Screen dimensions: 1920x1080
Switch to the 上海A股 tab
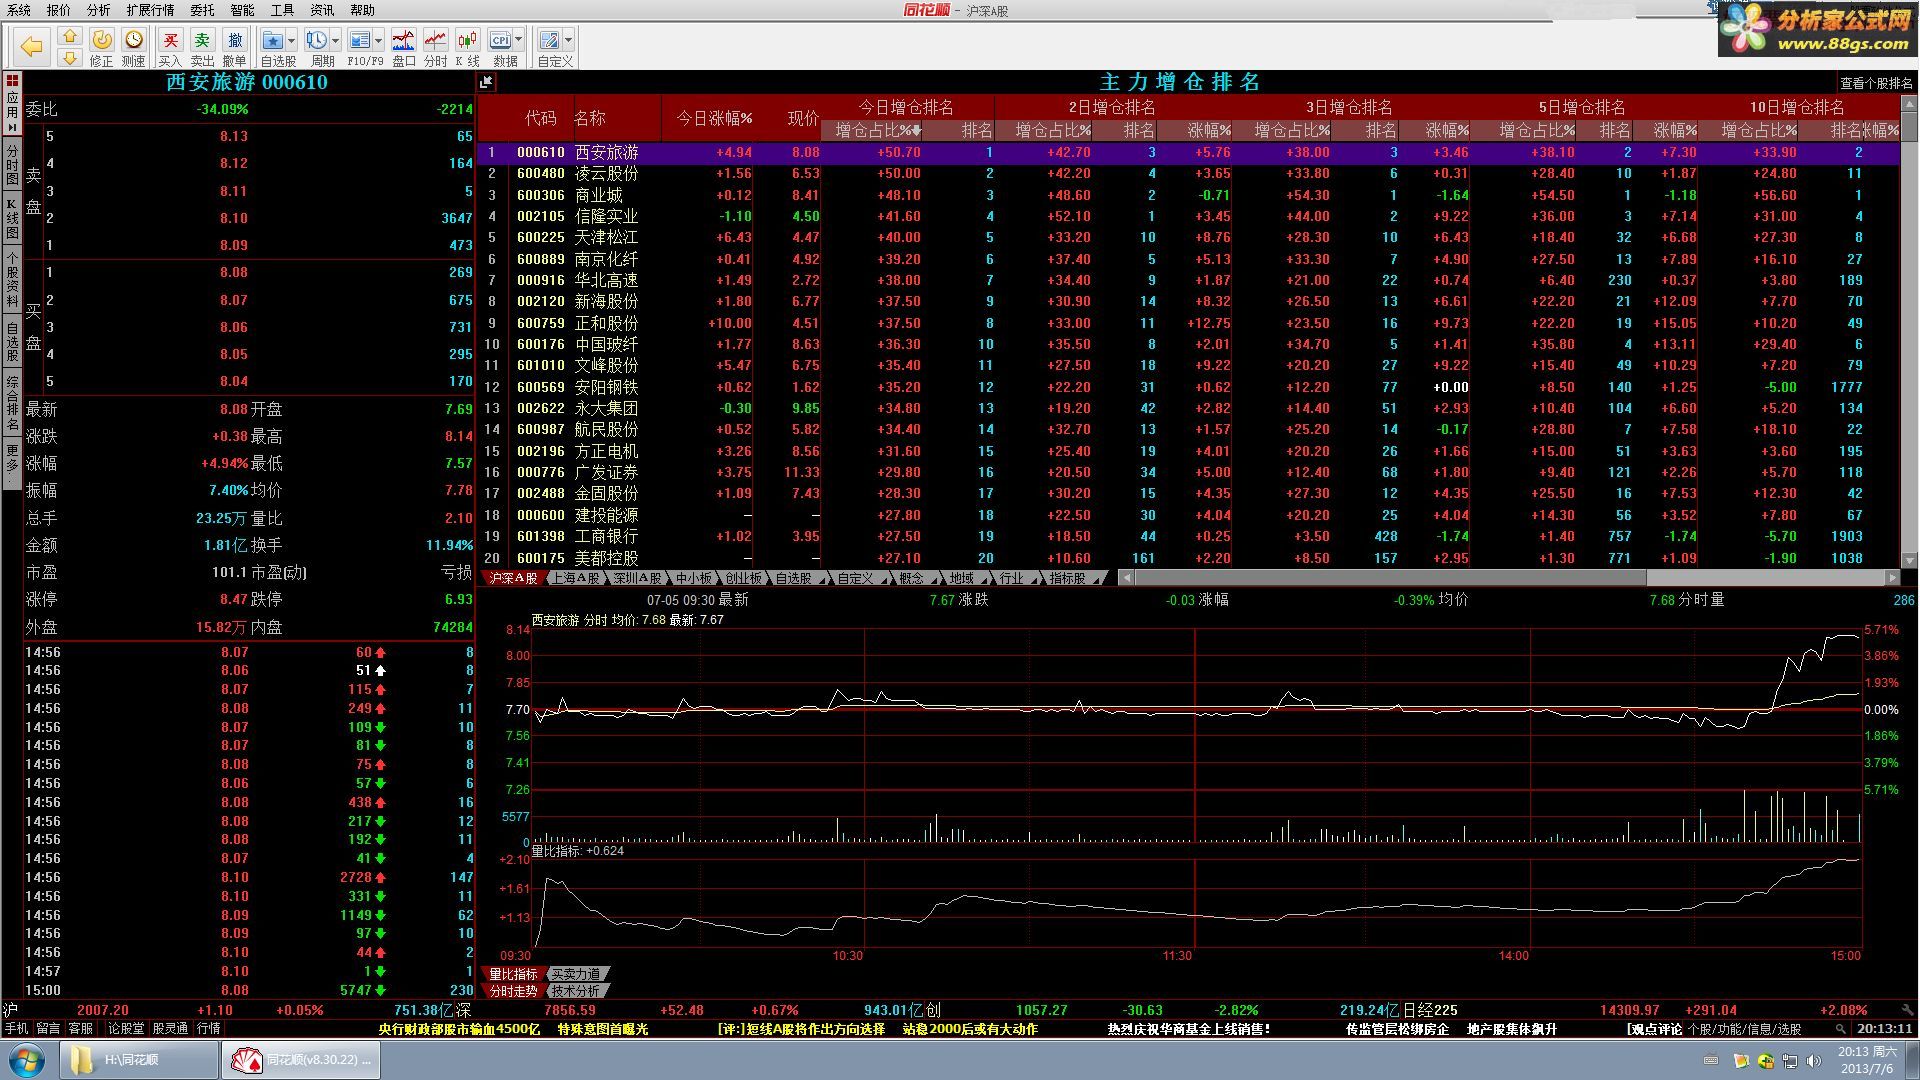[x=576, y=578]
